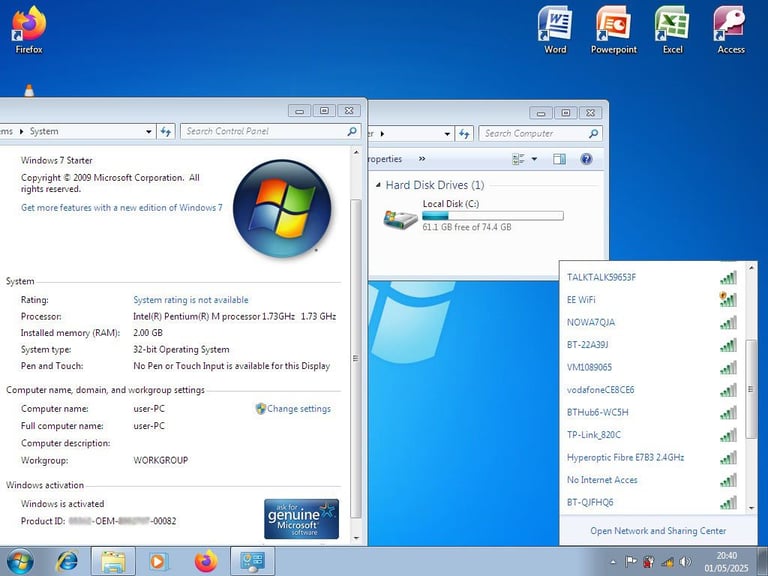Refresh the Computer window address bar
This screenshot has width=768, height=576.
(x=464, y=133)
